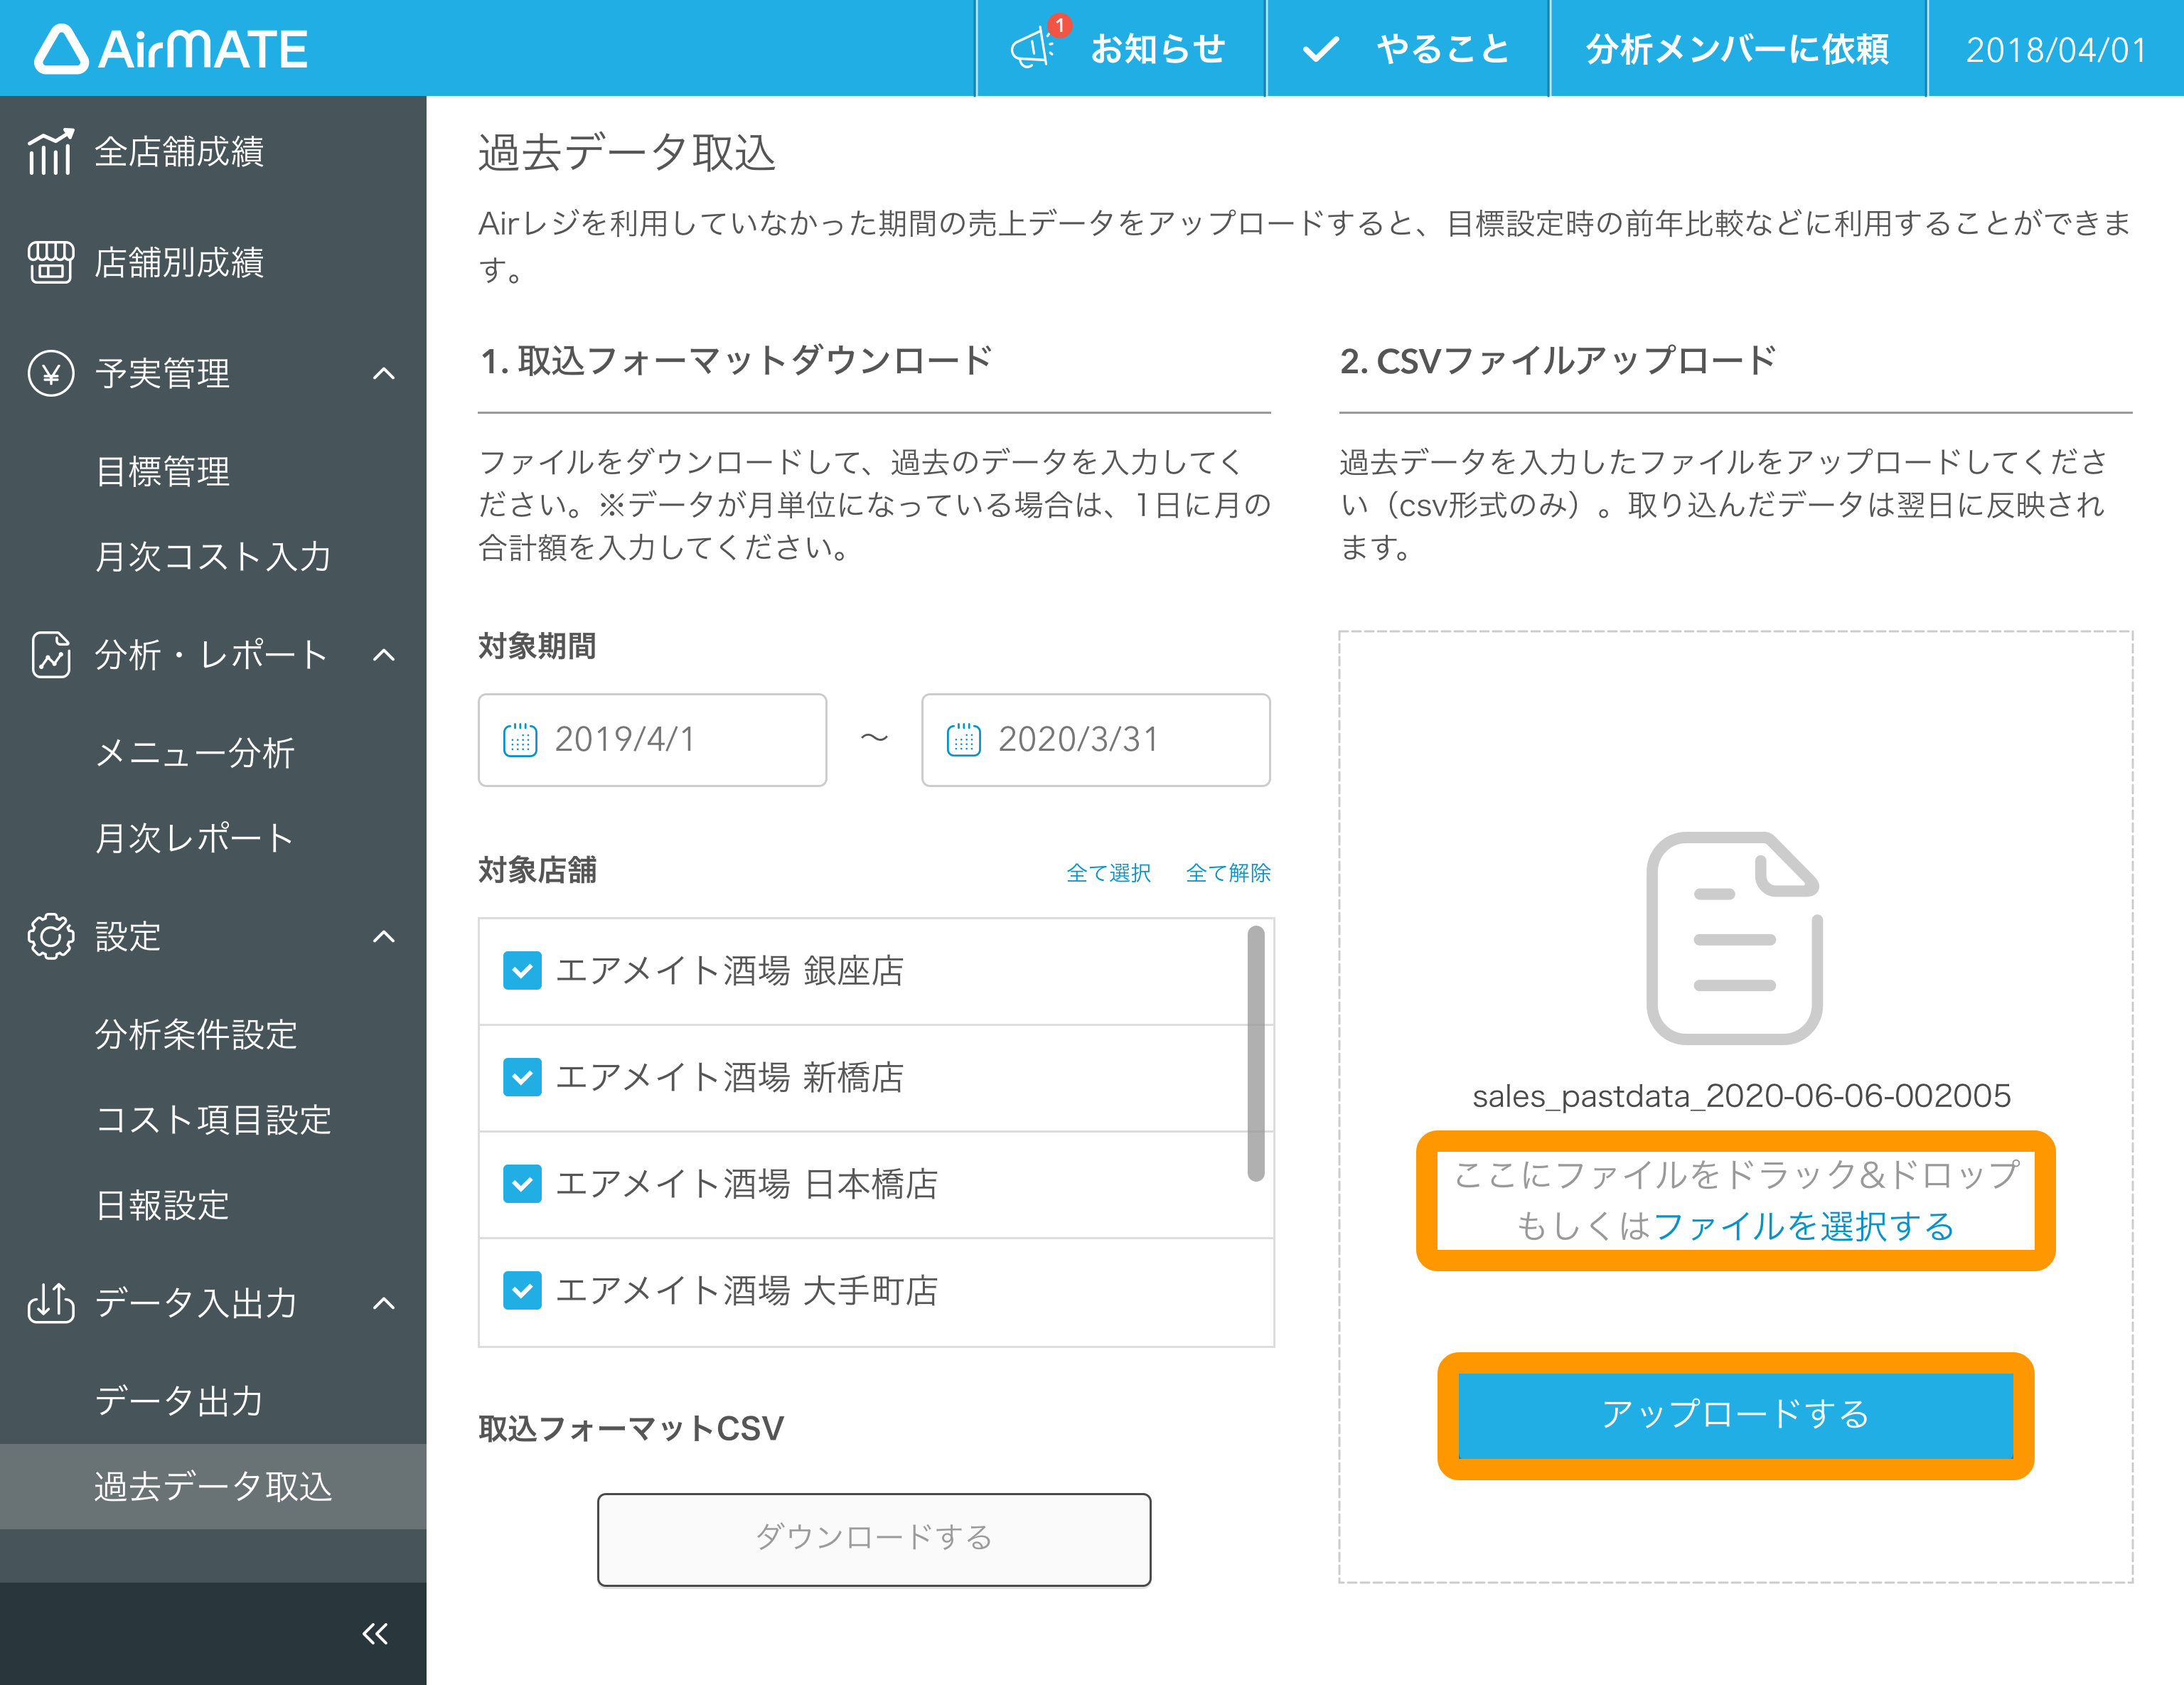2184x1685 pixels.
Task: Click the 2018/04/01 date in header
Action: (2056, 50)
